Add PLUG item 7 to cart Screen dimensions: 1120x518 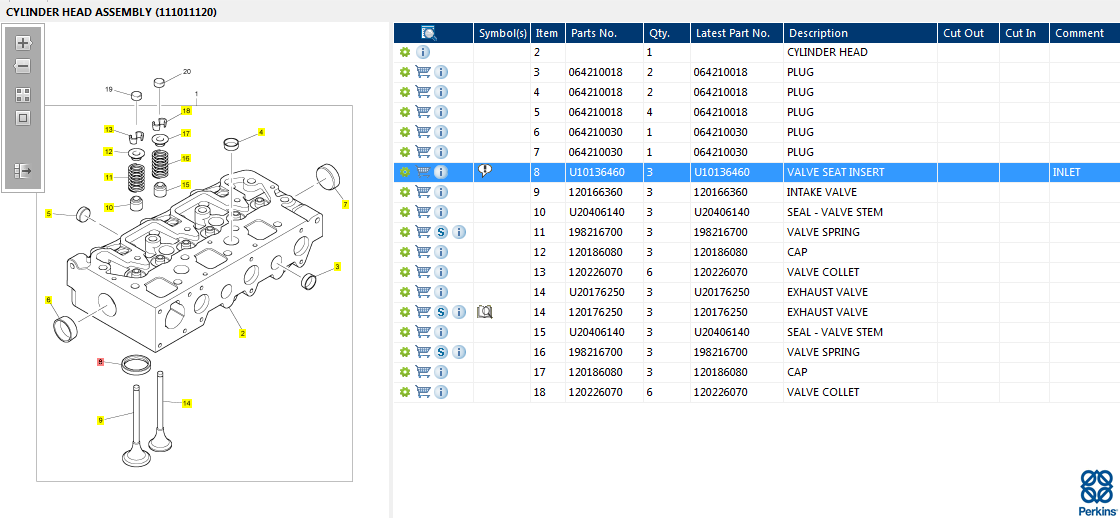[x=423, y=152]
